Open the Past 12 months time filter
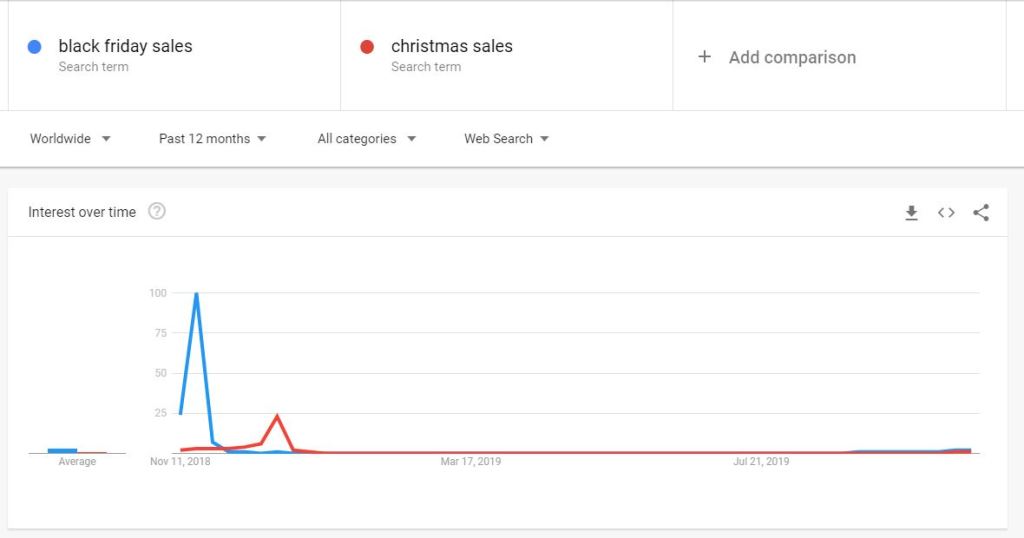The height and width of the screenshot is (538, 1024). (x=212, y=138)
